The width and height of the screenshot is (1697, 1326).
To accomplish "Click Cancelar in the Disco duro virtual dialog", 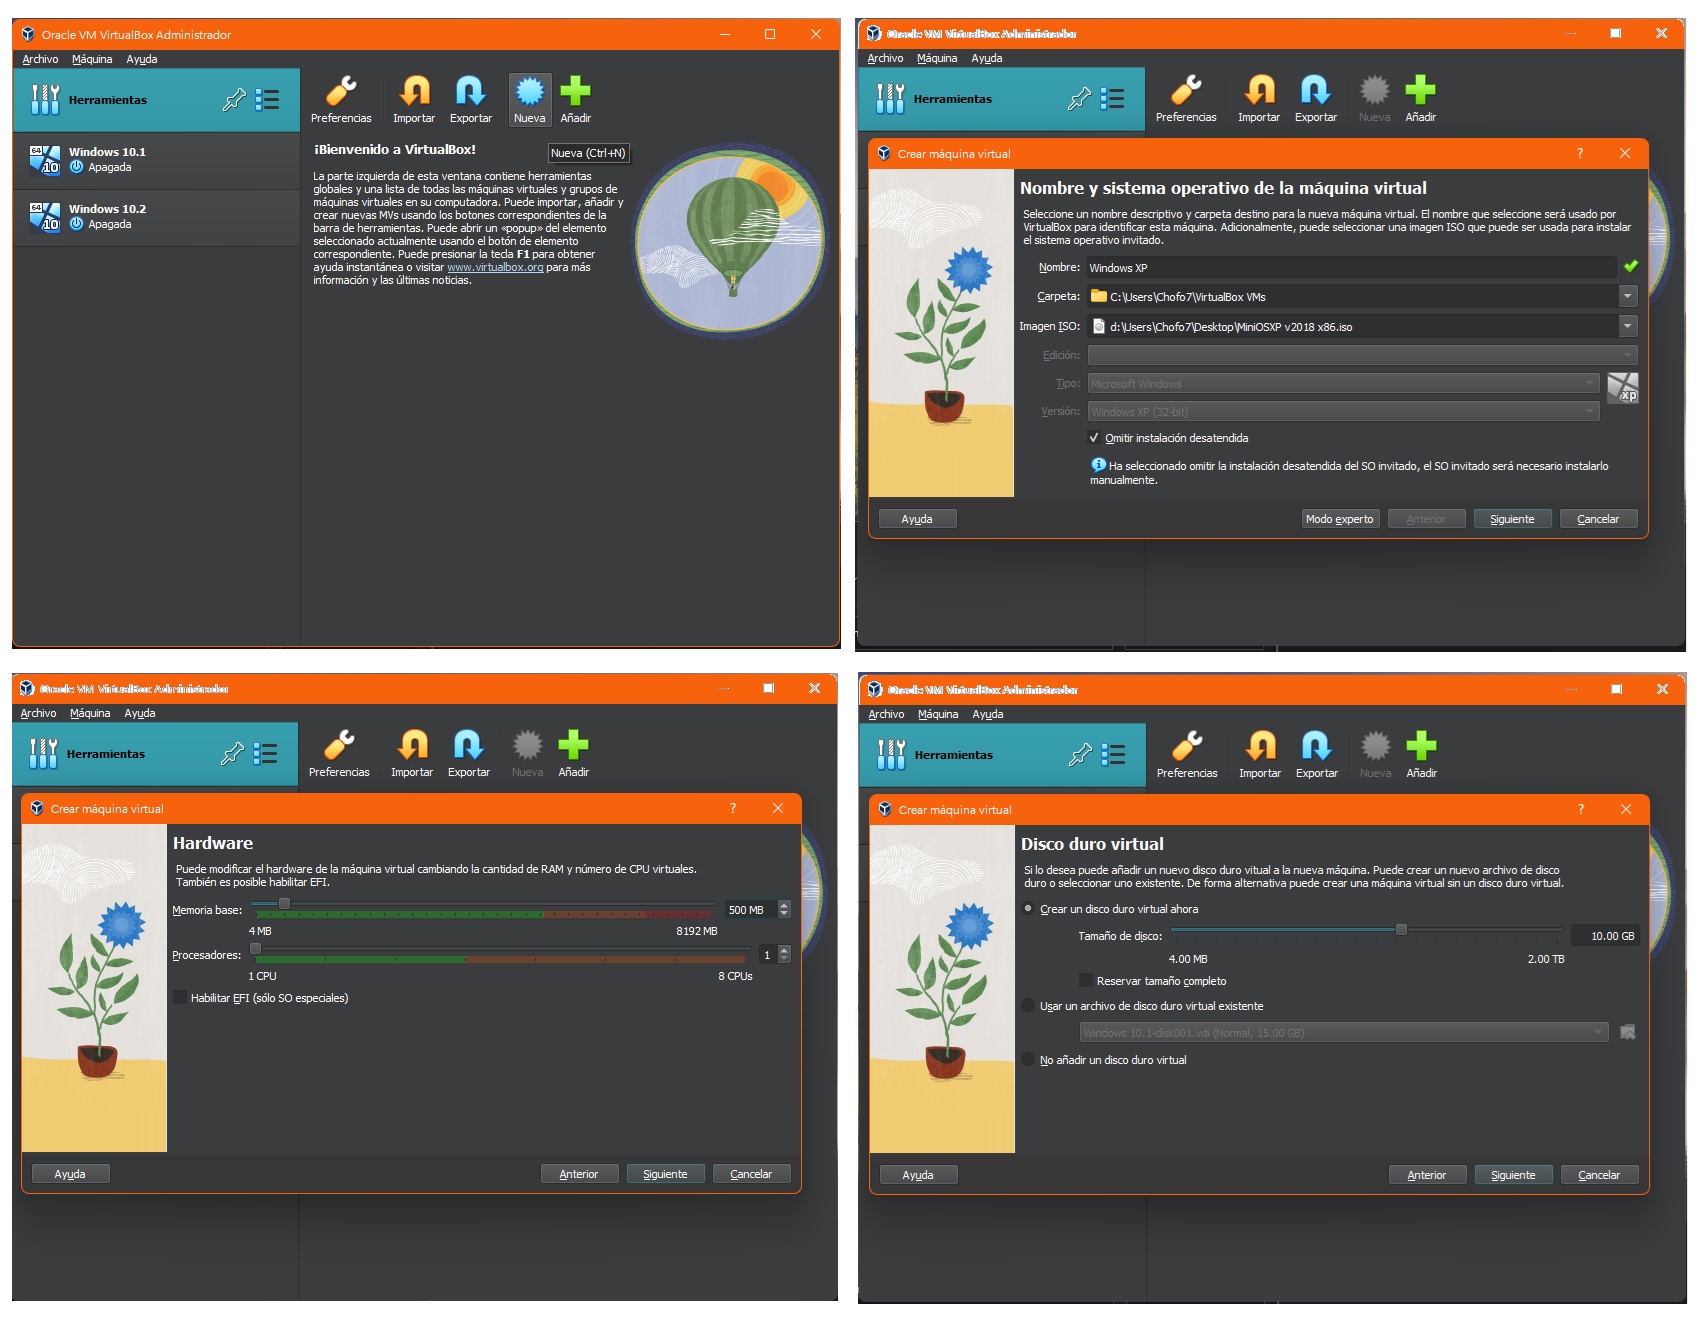I will click(1599, 1175).
